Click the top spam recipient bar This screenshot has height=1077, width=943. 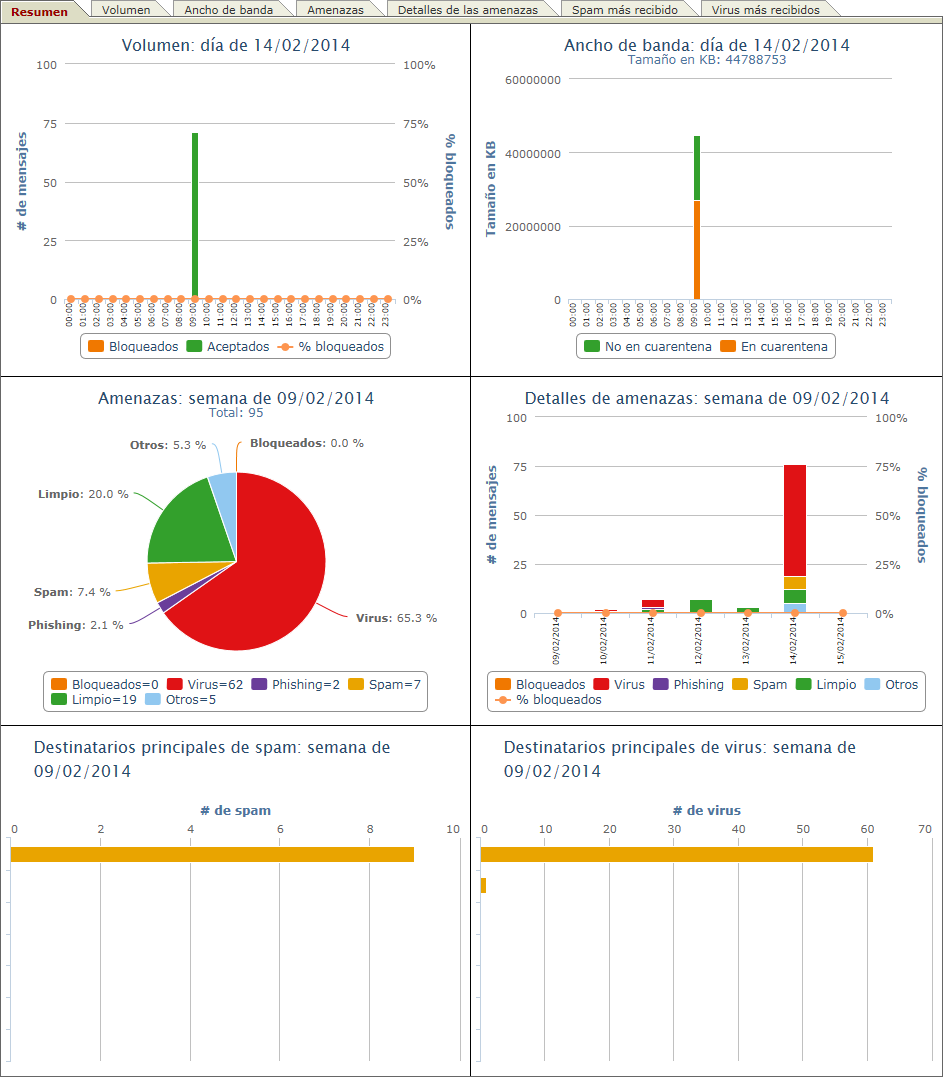(x=200, y=854)
